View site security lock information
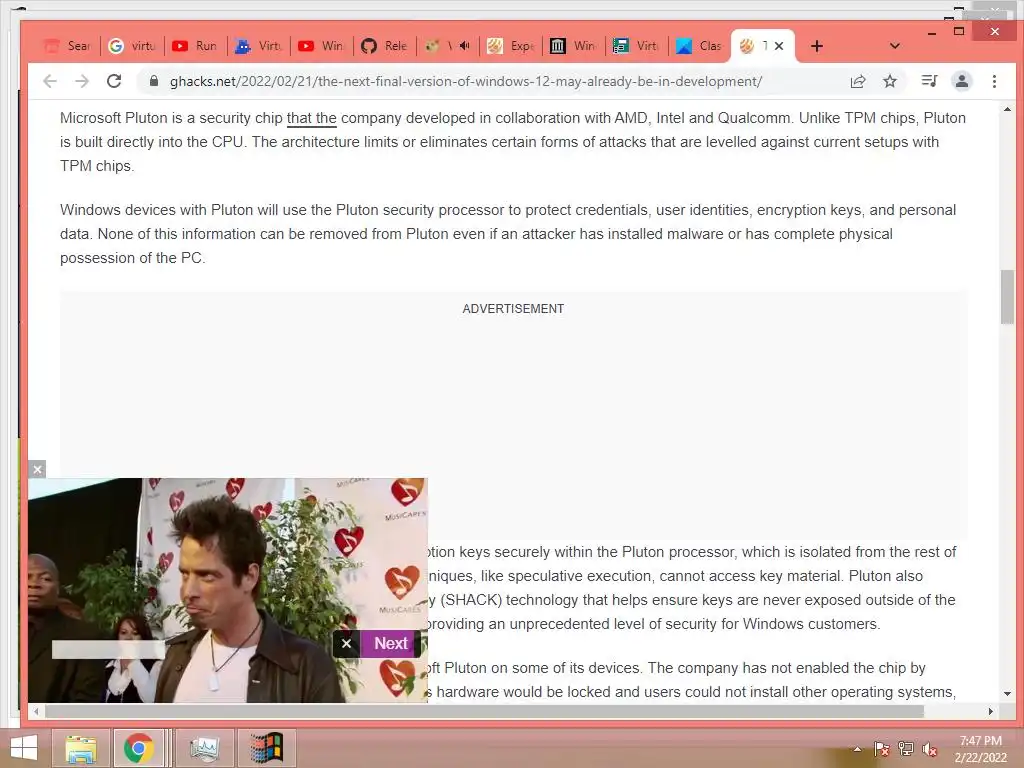Viewport: 1024px width, 768px height. pos(153,81)
